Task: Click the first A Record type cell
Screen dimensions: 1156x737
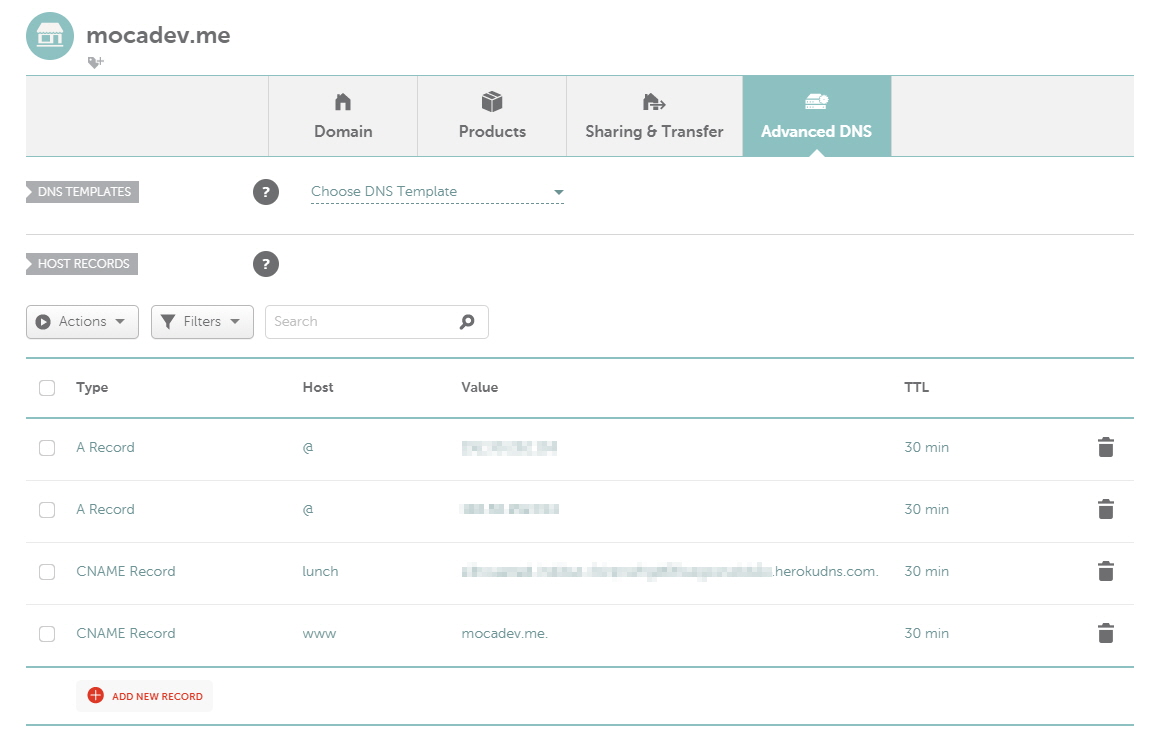Action: (x=105, y=447)
